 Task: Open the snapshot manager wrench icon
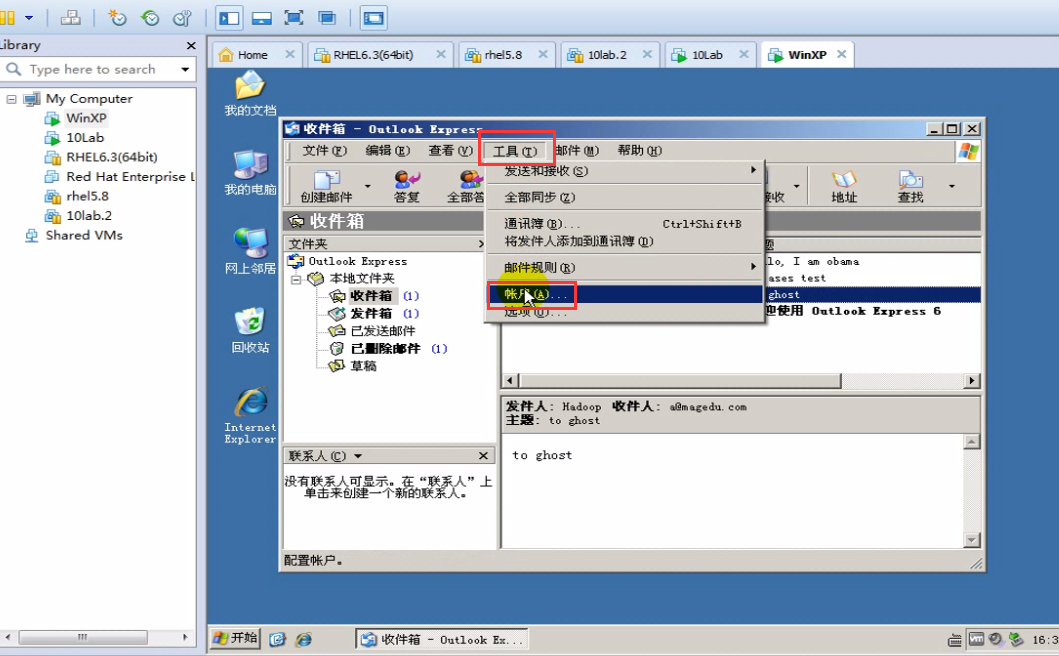coord(182,18)
